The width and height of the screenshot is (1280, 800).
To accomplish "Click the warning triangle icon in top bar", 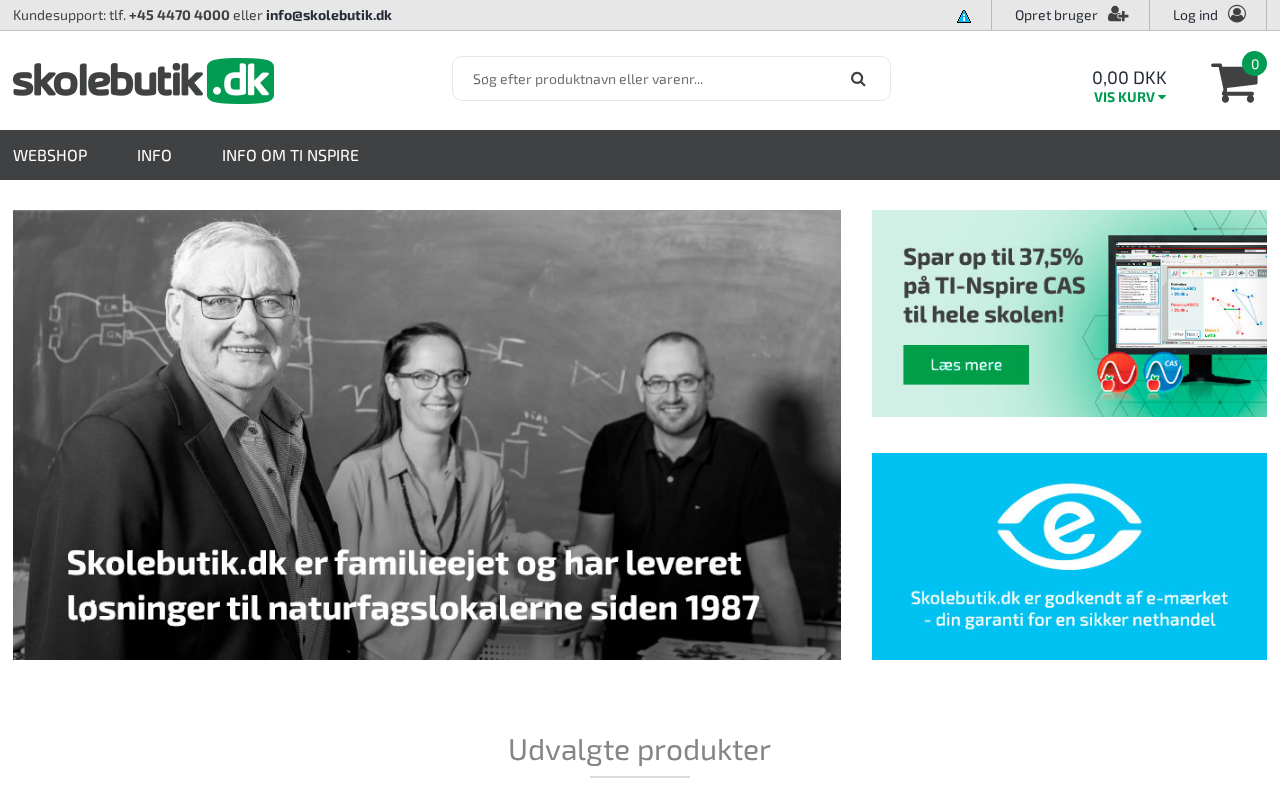I will (964, 16).
